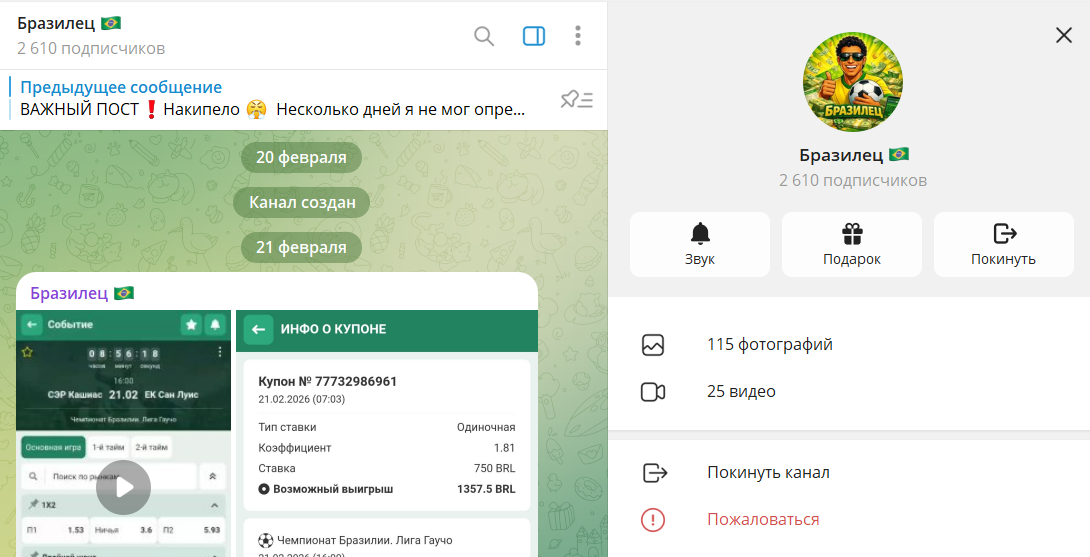Open the pinned messages list icon
This screenshot has height=557, width=1090.
tap(576, 99)
